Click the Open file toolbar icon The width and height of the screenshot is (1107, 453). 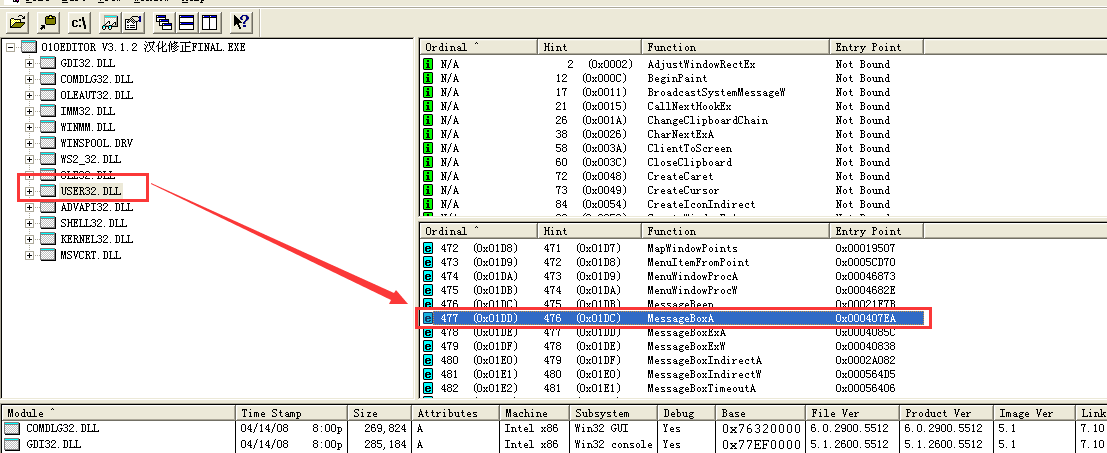pyautogui.click(x=18, y=23)
